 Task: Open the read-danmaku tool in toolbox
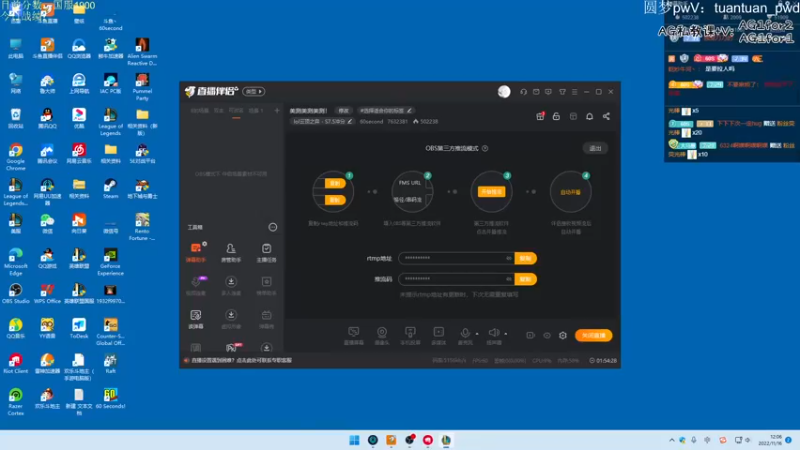point(196,319)
